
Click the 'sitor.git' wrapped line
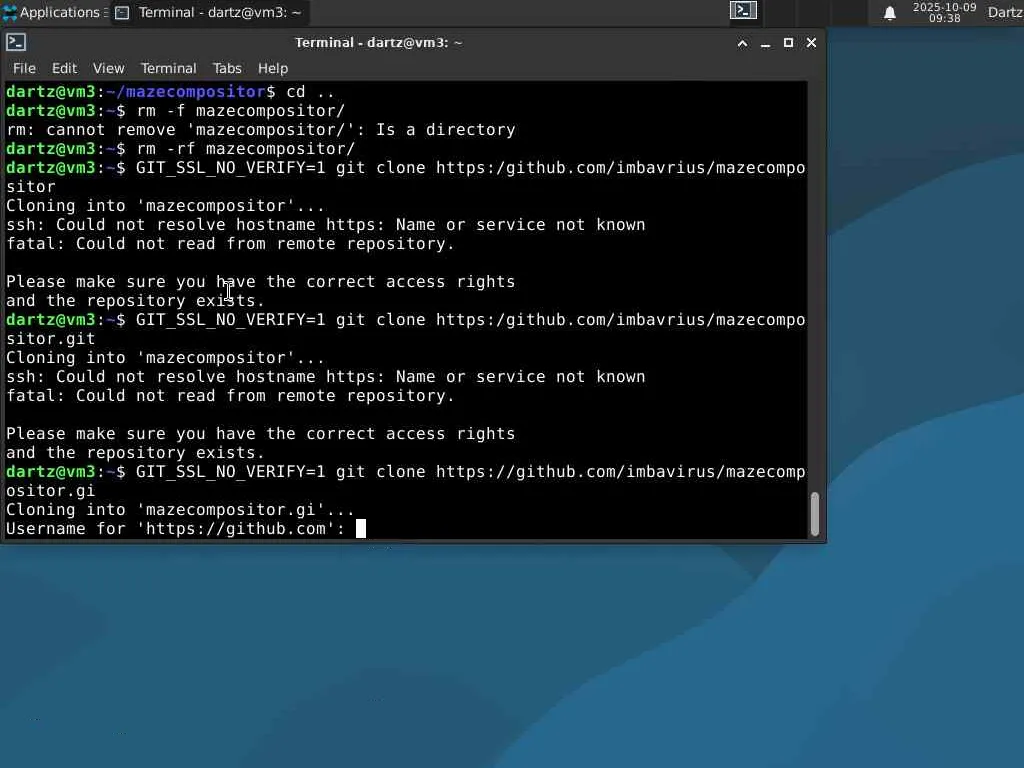tap(50, 339)
